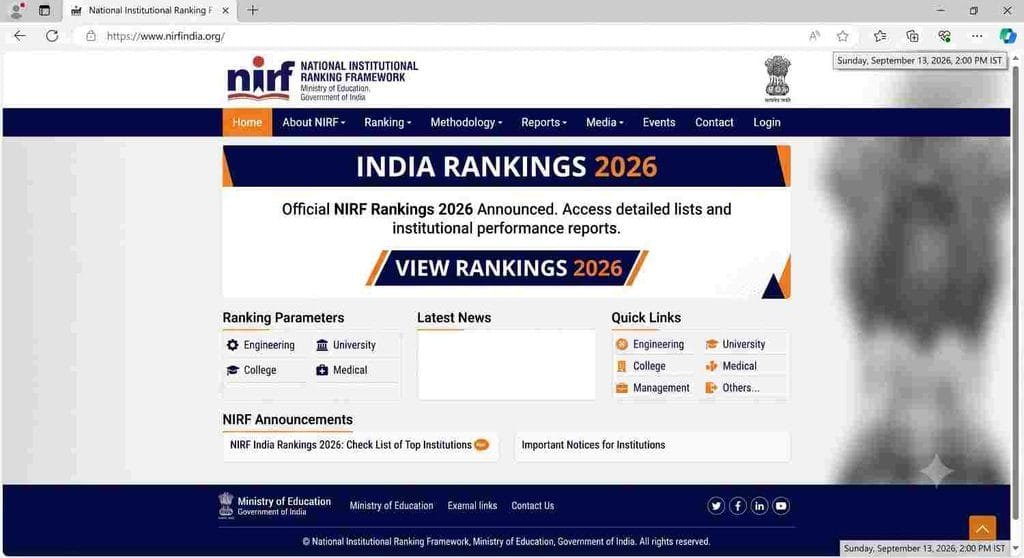Click the Government of India emblem
Viewport: 1024px width, 558px height.
pyautogui.click(x=777, y=78)
